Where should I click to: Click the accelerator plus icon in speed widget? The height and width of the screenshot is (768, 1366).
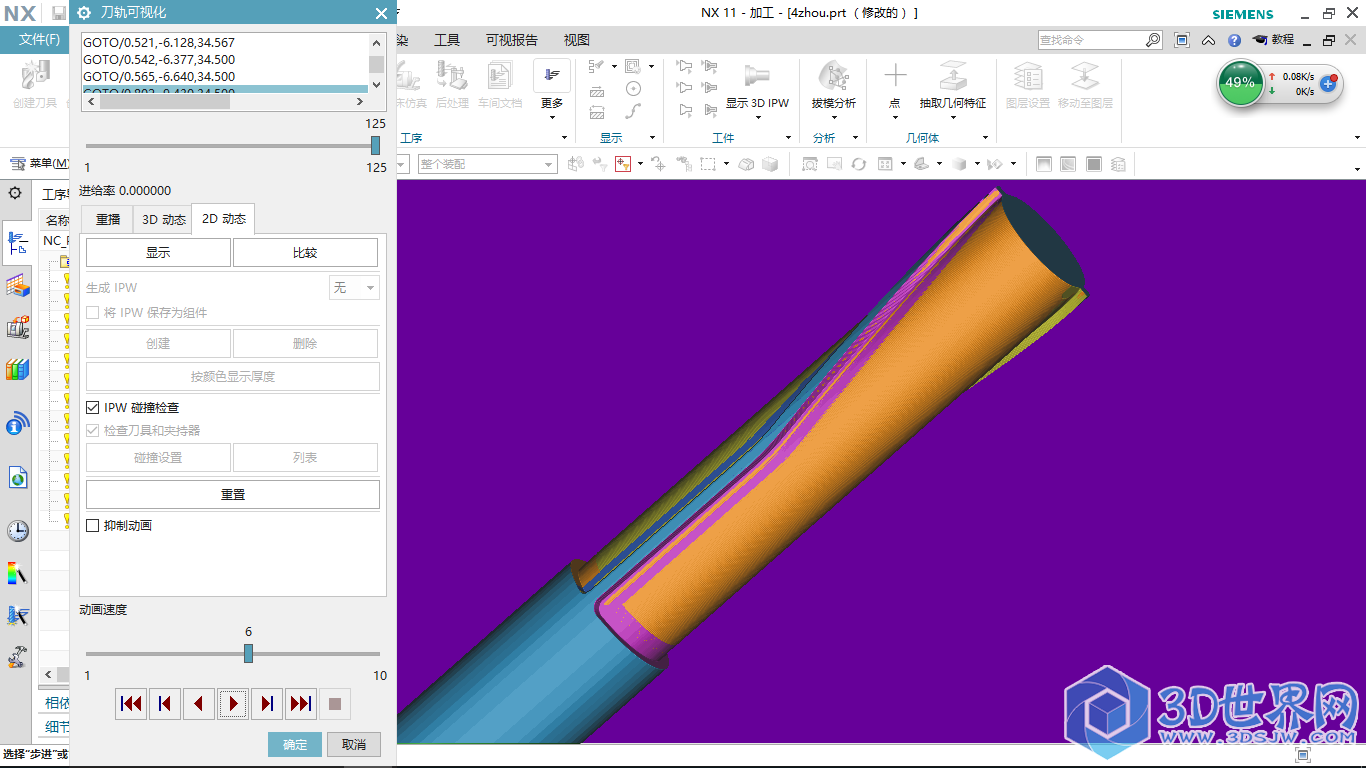pyautogui.click(x=1328, y=83)
